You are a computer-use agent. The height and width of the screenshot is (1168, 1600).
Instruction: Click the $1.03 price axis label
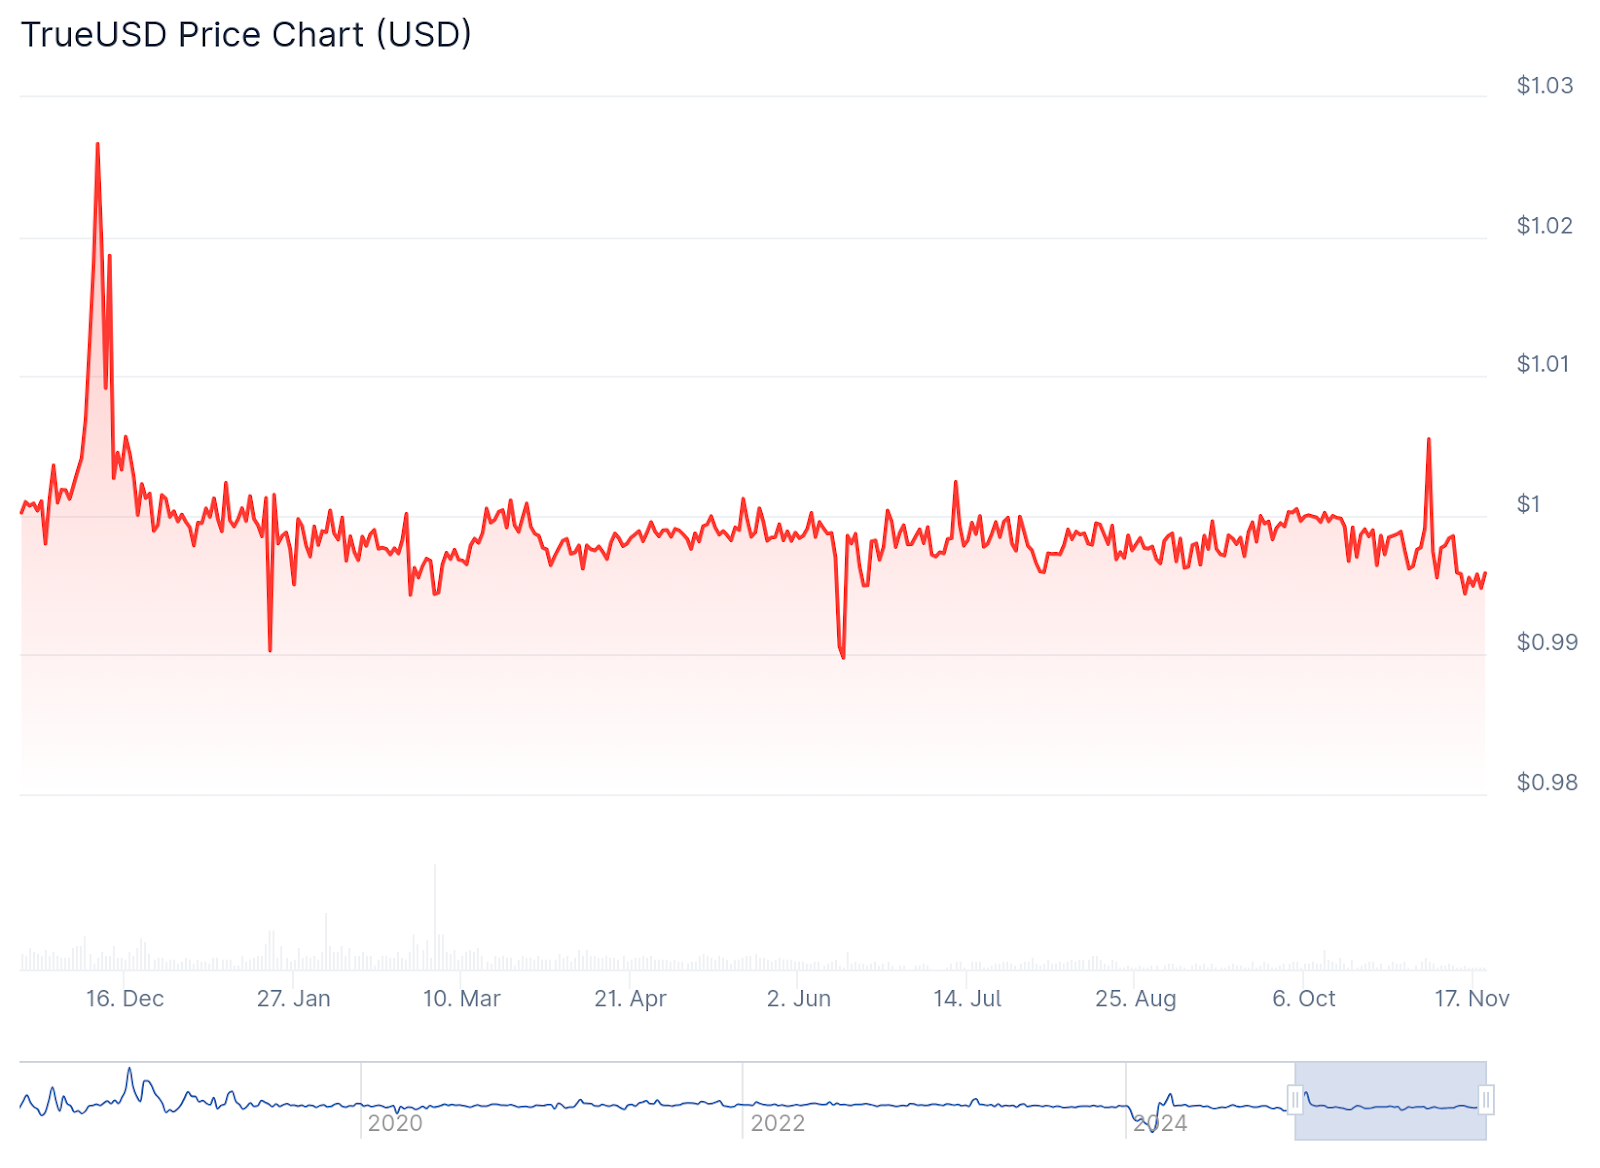tap(1545, 85)
